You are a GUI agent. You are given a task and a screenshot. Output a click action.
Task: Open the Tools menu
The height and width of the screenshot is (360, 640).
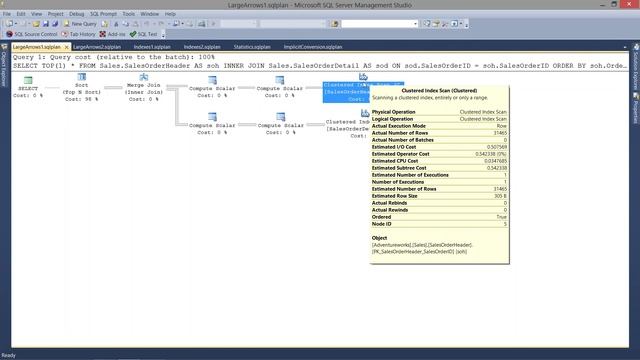coord(129,14)
